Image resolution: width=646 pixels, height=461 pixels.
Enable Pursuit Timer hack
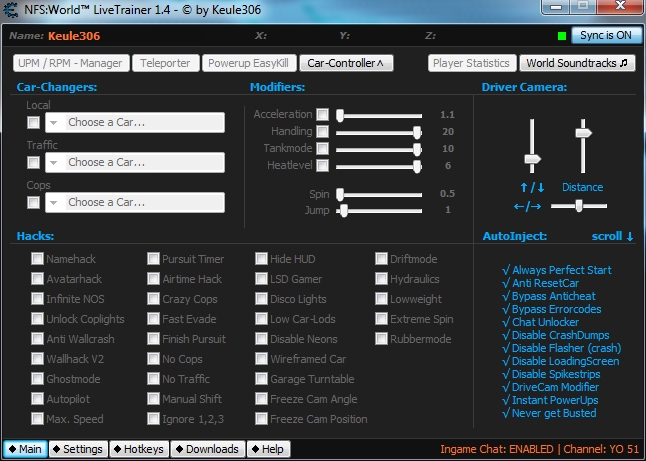click(x=153, y=259)
